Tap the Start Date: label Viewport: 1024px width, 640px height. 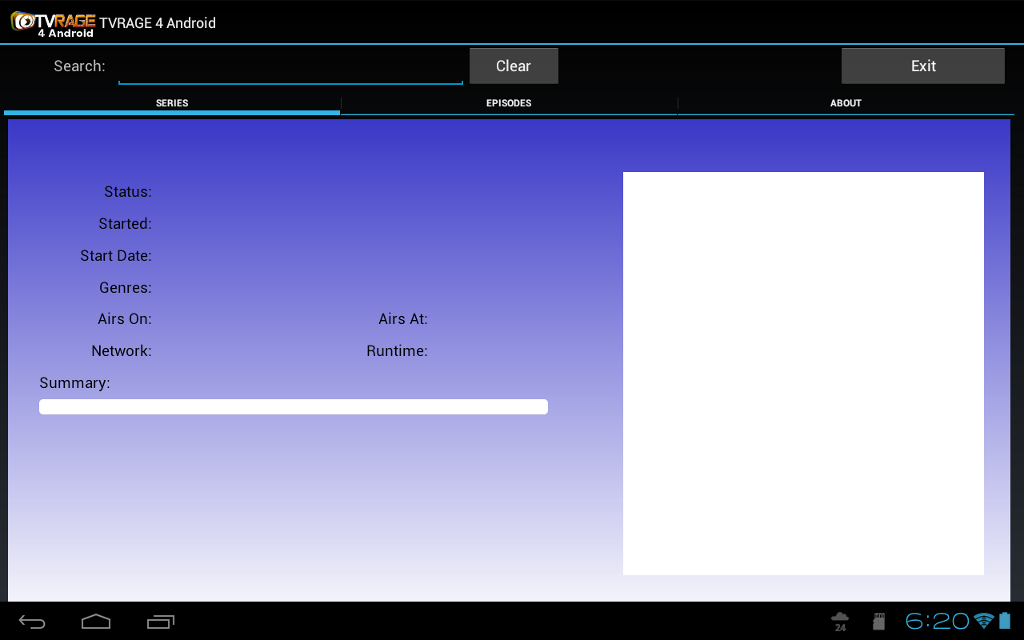click(x=116, y=256)
